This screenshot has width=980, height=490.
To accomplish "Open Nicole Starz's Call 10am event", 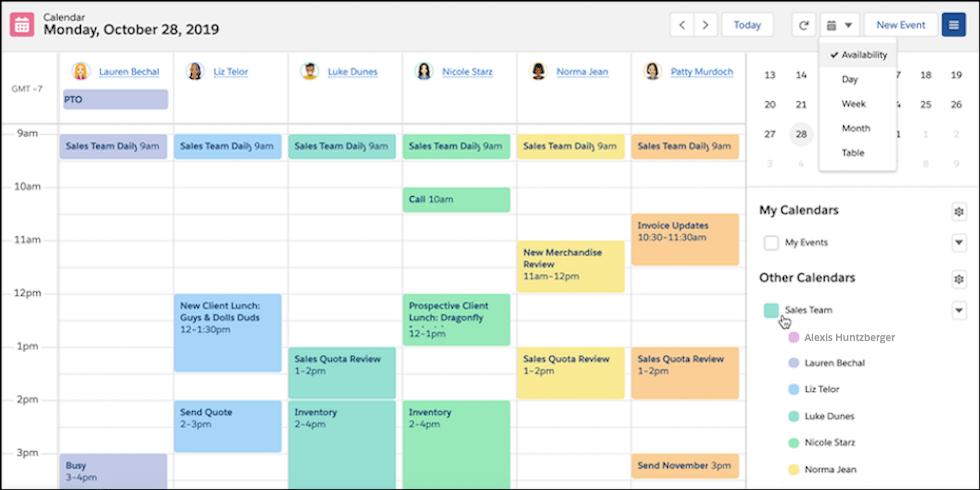I will pyautogui.click(x=456, y=200).
